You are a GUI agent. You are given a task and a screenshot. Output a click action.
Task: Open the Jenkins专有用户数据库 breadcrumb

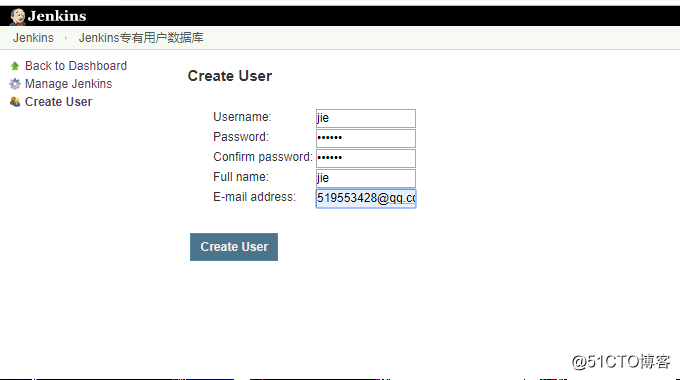[x=141, y=38]
